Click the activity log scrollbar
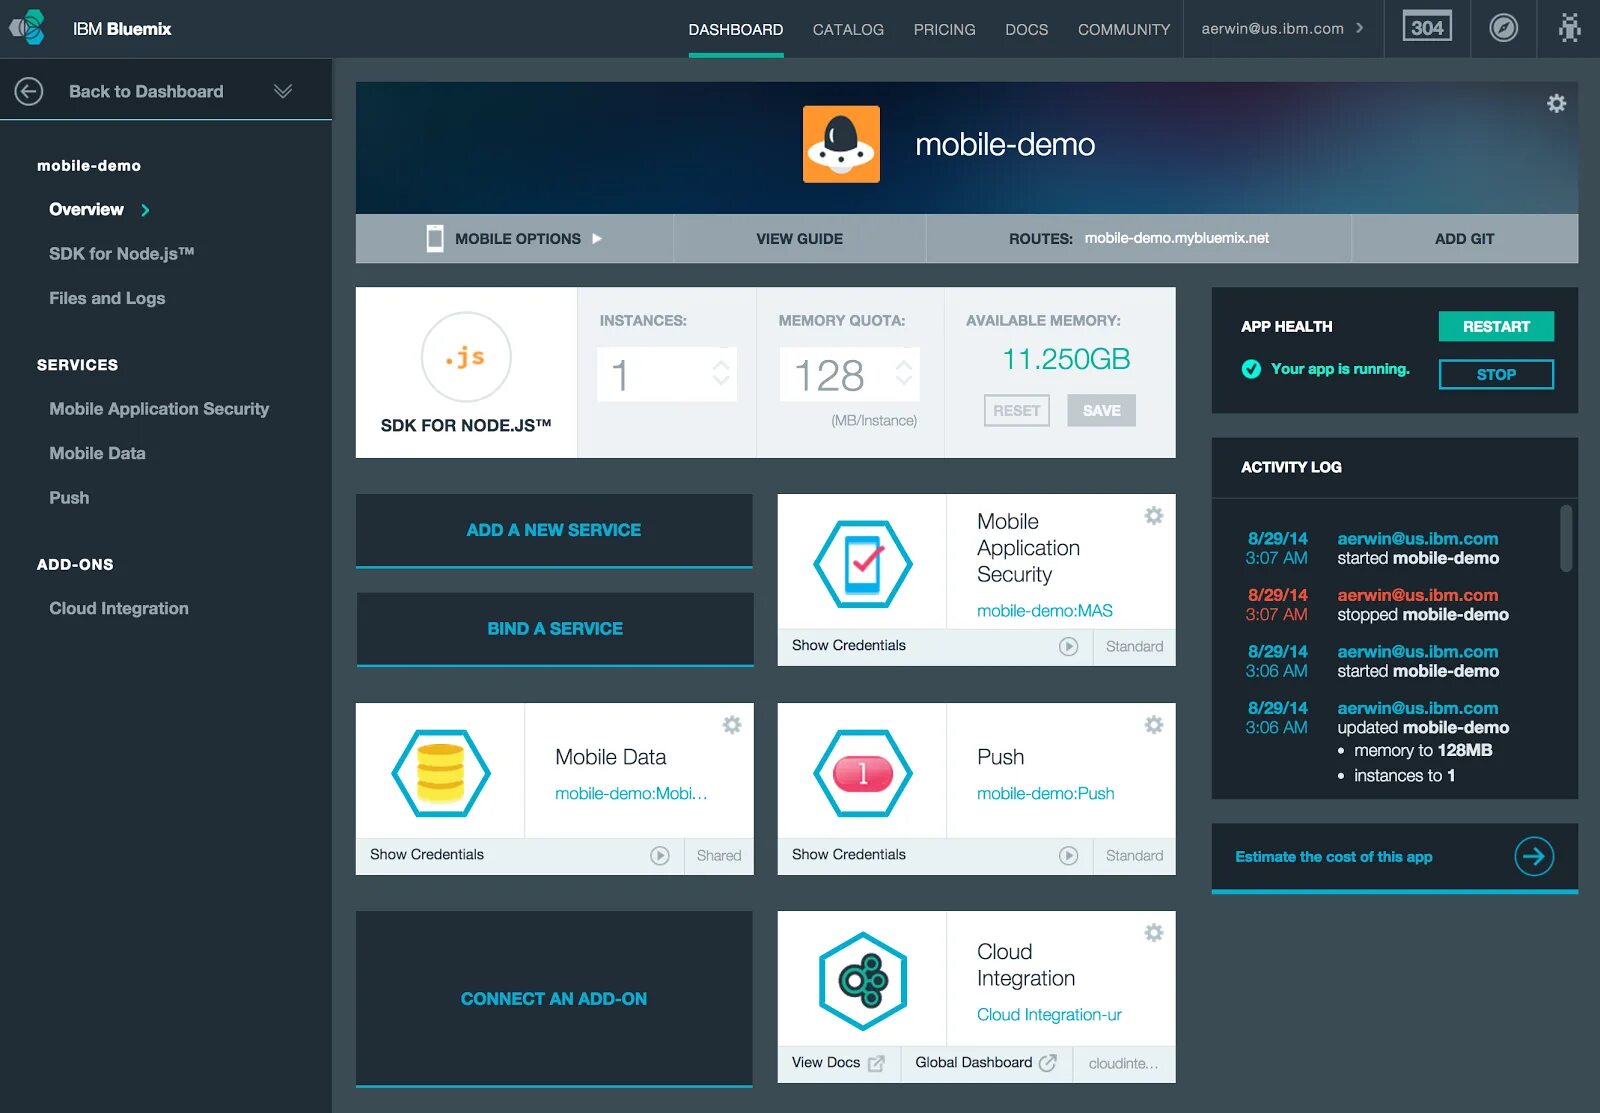The image size is (1600, 1113). (x=1566, y=538)
